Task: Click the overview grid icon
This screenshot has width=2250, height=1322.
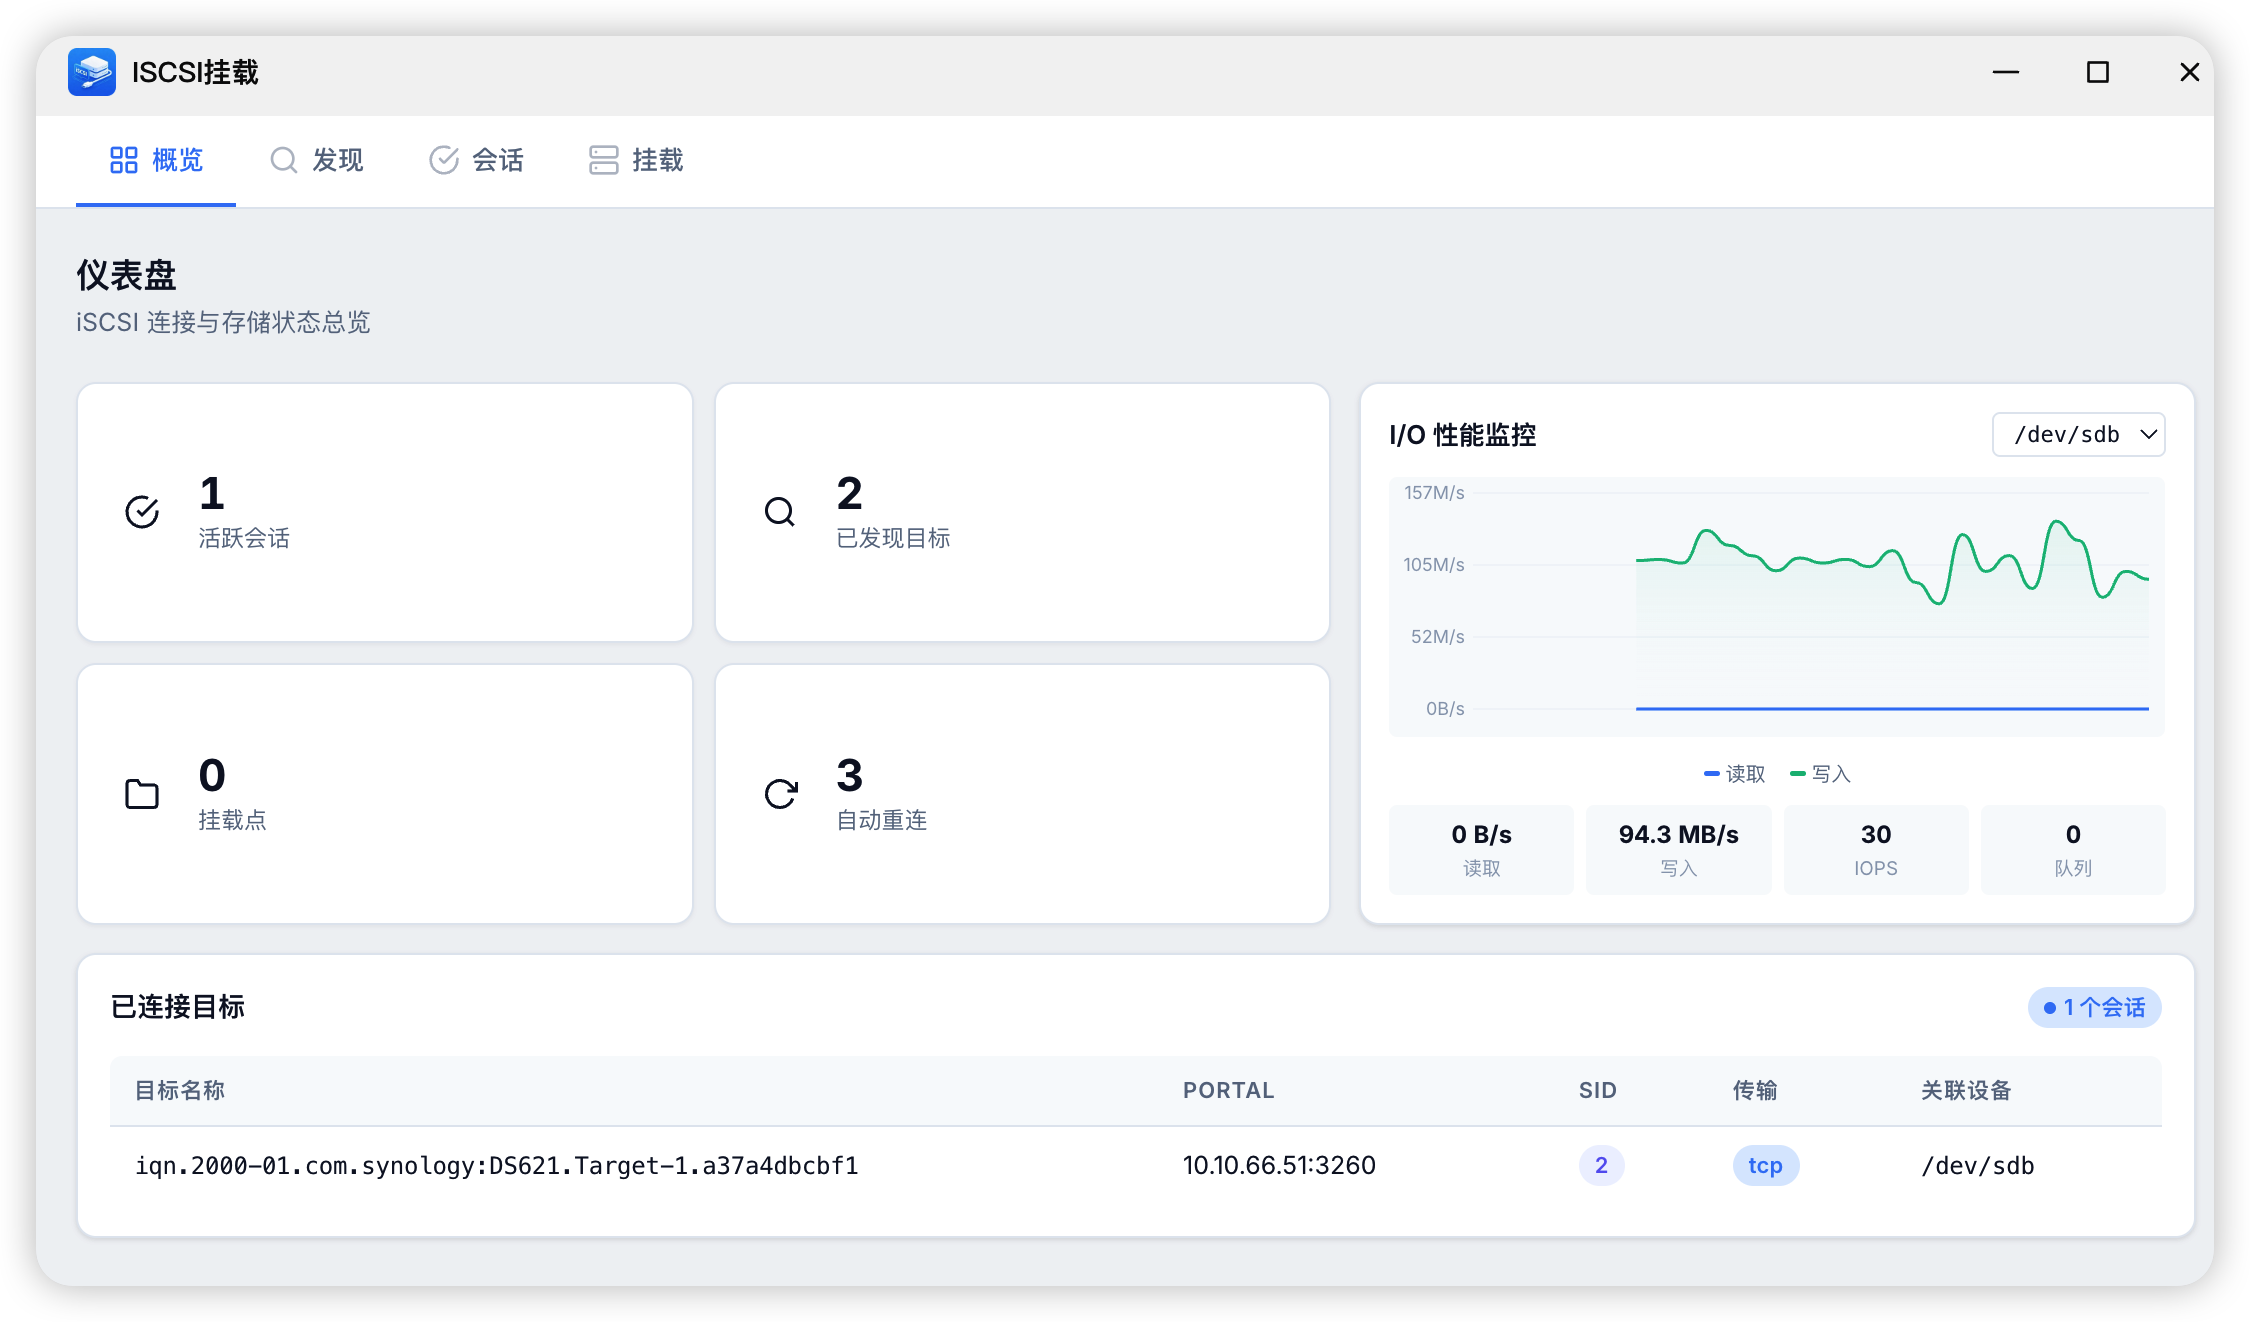Action: tap(124, 160)
